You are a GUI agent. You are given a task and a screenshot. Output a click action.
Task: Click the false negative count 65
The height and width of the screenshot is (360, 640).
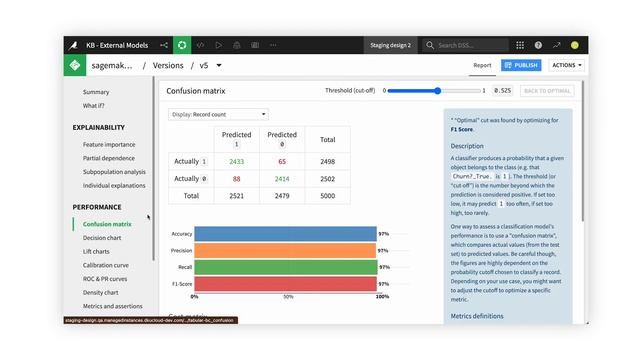click(x=282, y=162)
